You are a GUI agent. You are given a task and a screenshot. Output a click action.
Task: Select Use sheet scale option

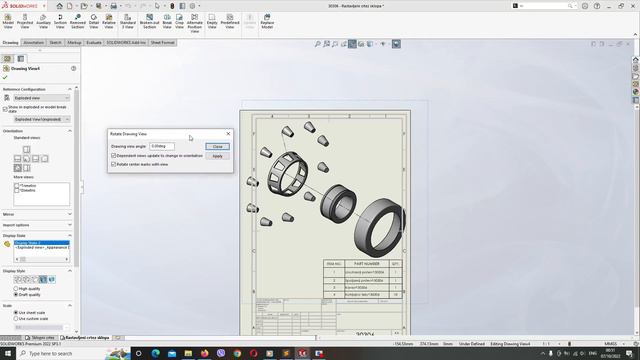[16, 313]
